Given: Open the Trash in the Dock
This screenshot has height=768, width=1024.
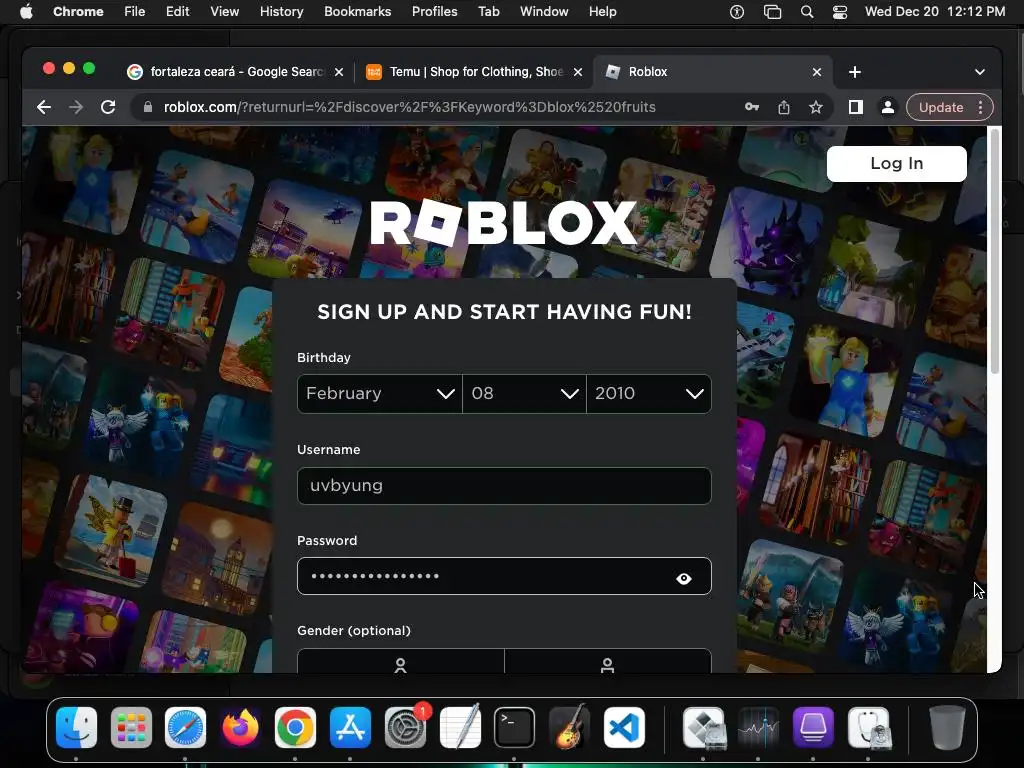Looking at the screenshot, I should click(x=947, y=728).
